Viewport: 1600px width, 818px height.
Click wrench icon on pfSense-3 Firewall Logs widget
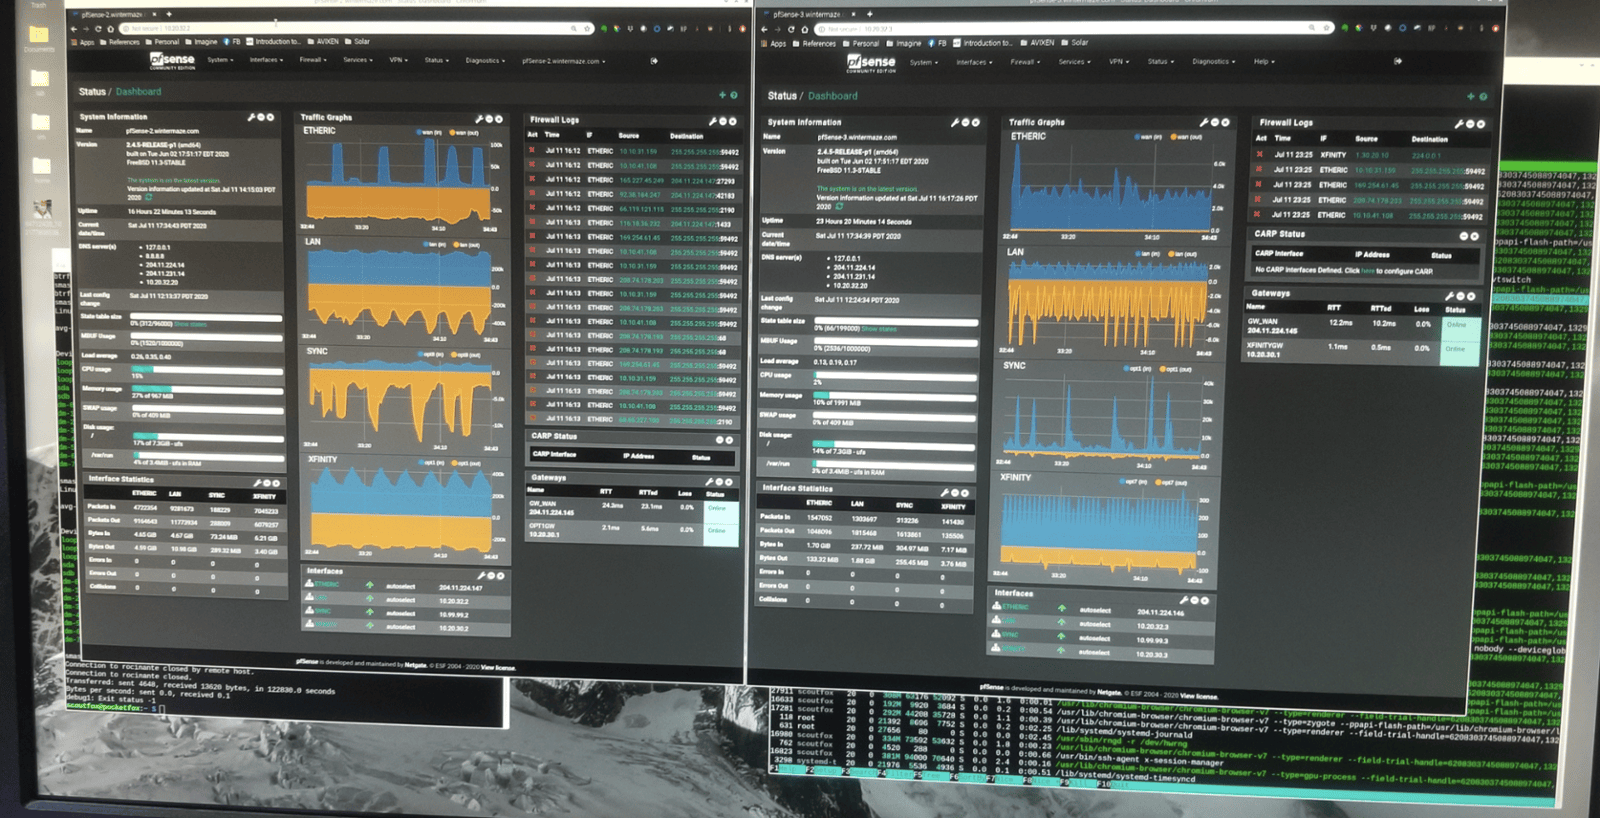point(1459,123)
